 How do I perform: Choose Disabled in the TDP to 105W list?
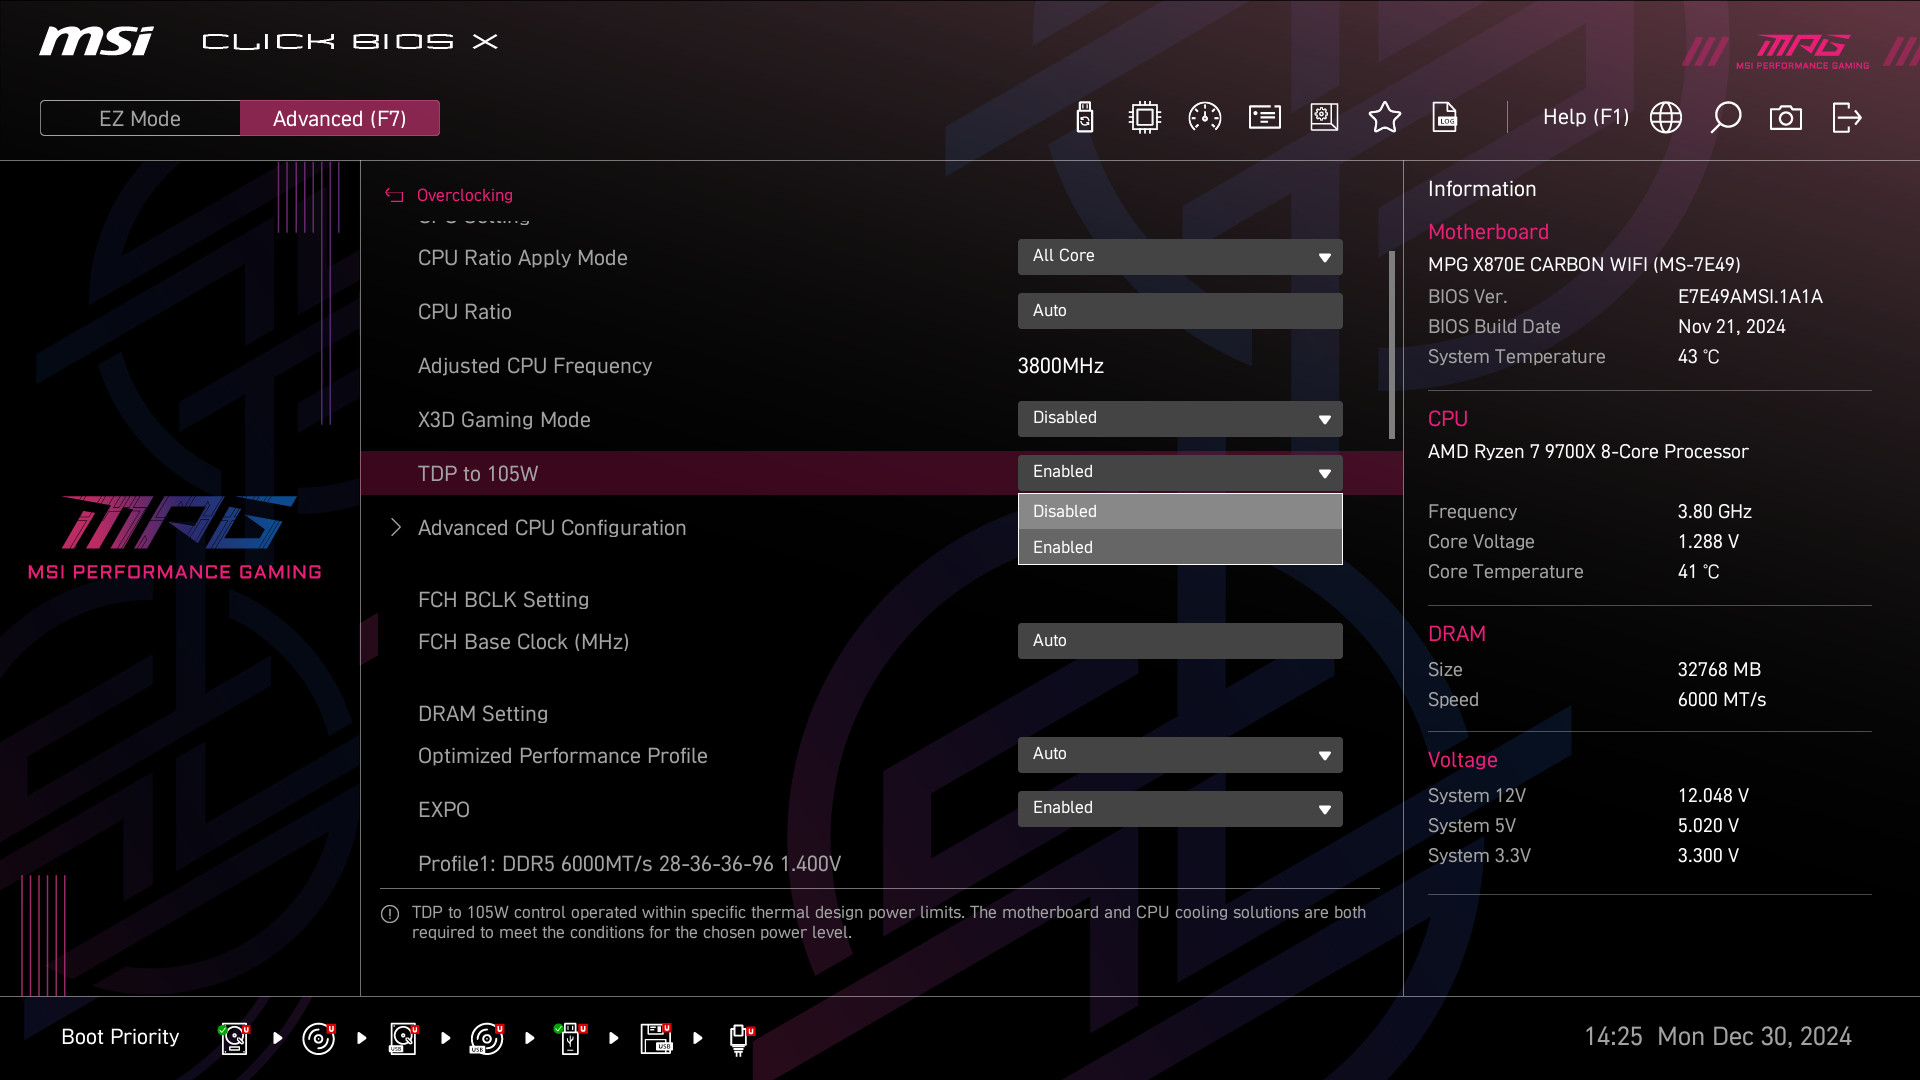pyautogui.click(x=1180, y=511)
